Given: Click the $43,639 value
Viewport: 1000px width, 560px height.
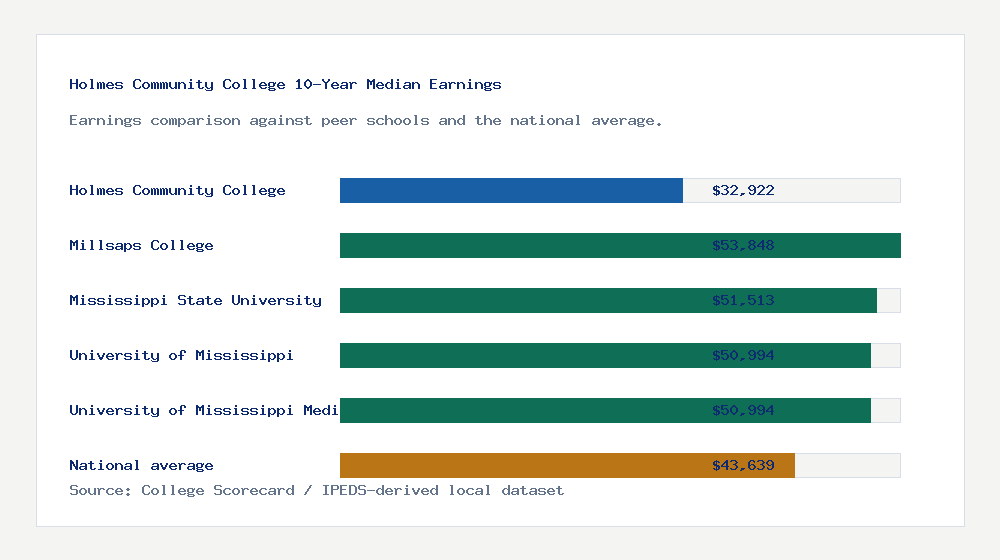Looking at the screenshot, I should [743, 466].
